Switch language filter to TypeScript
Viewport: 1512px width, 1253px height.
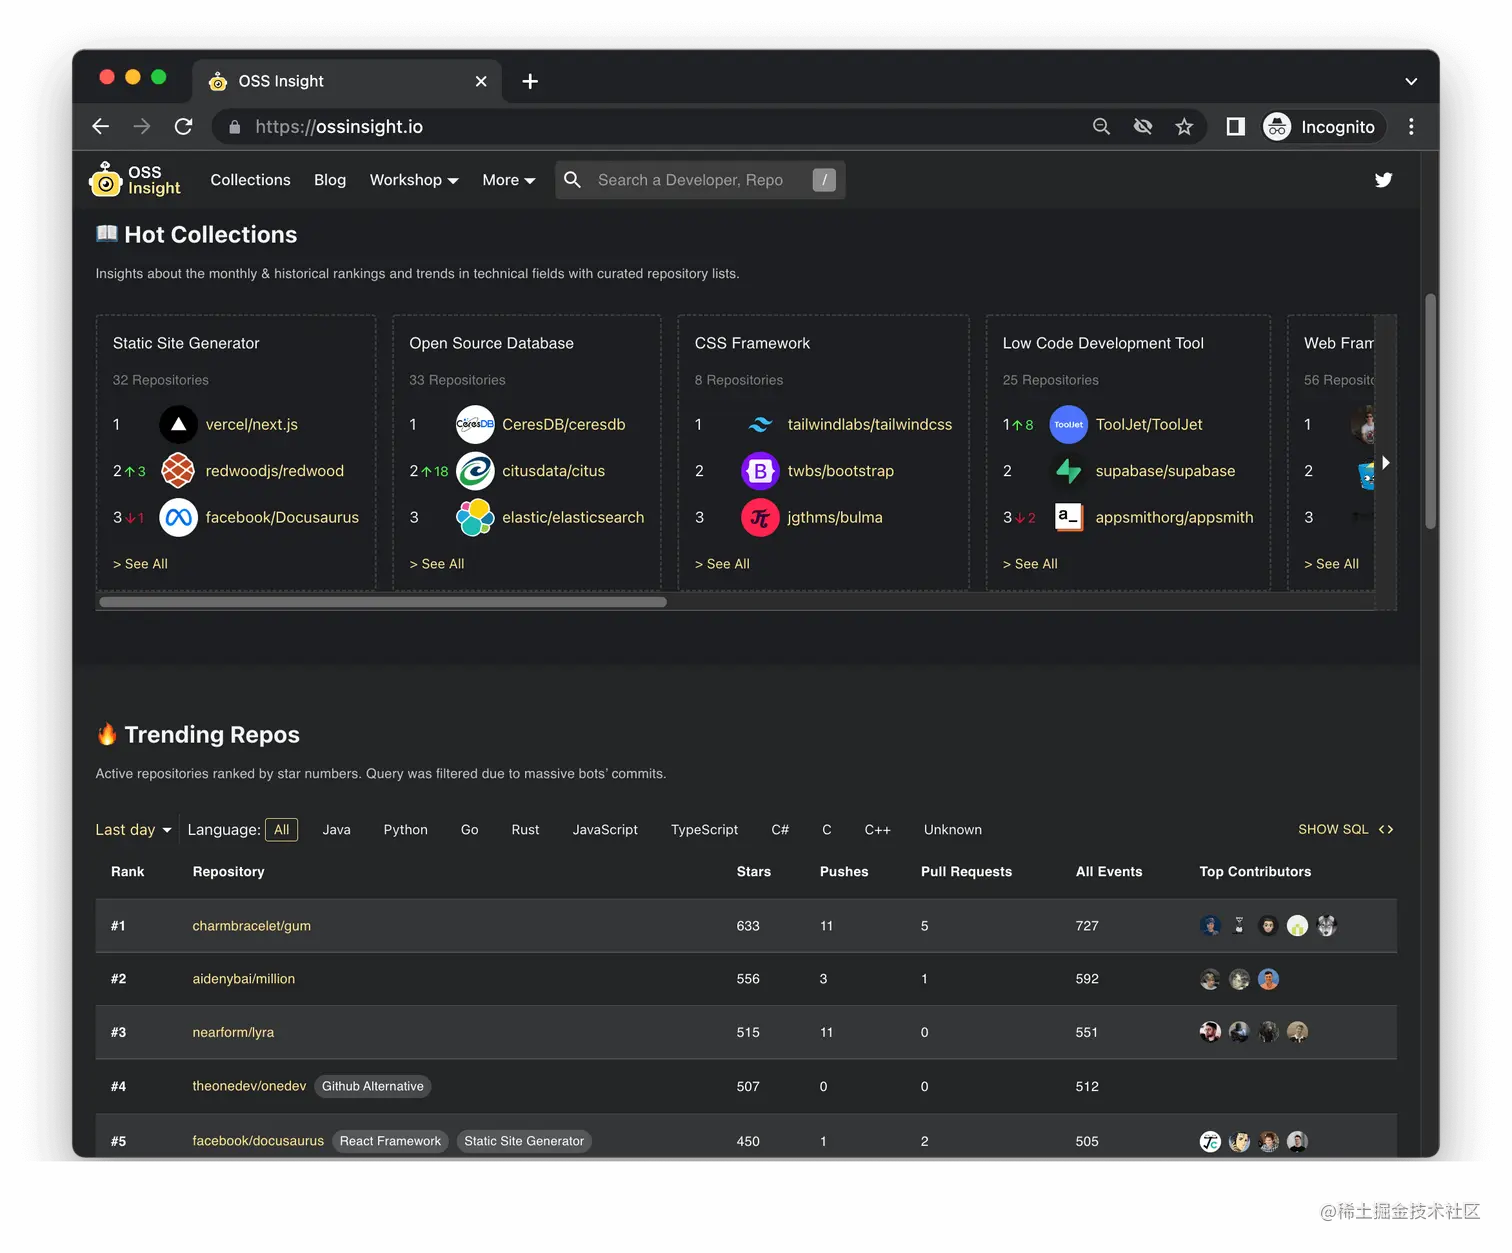point(704,829)
